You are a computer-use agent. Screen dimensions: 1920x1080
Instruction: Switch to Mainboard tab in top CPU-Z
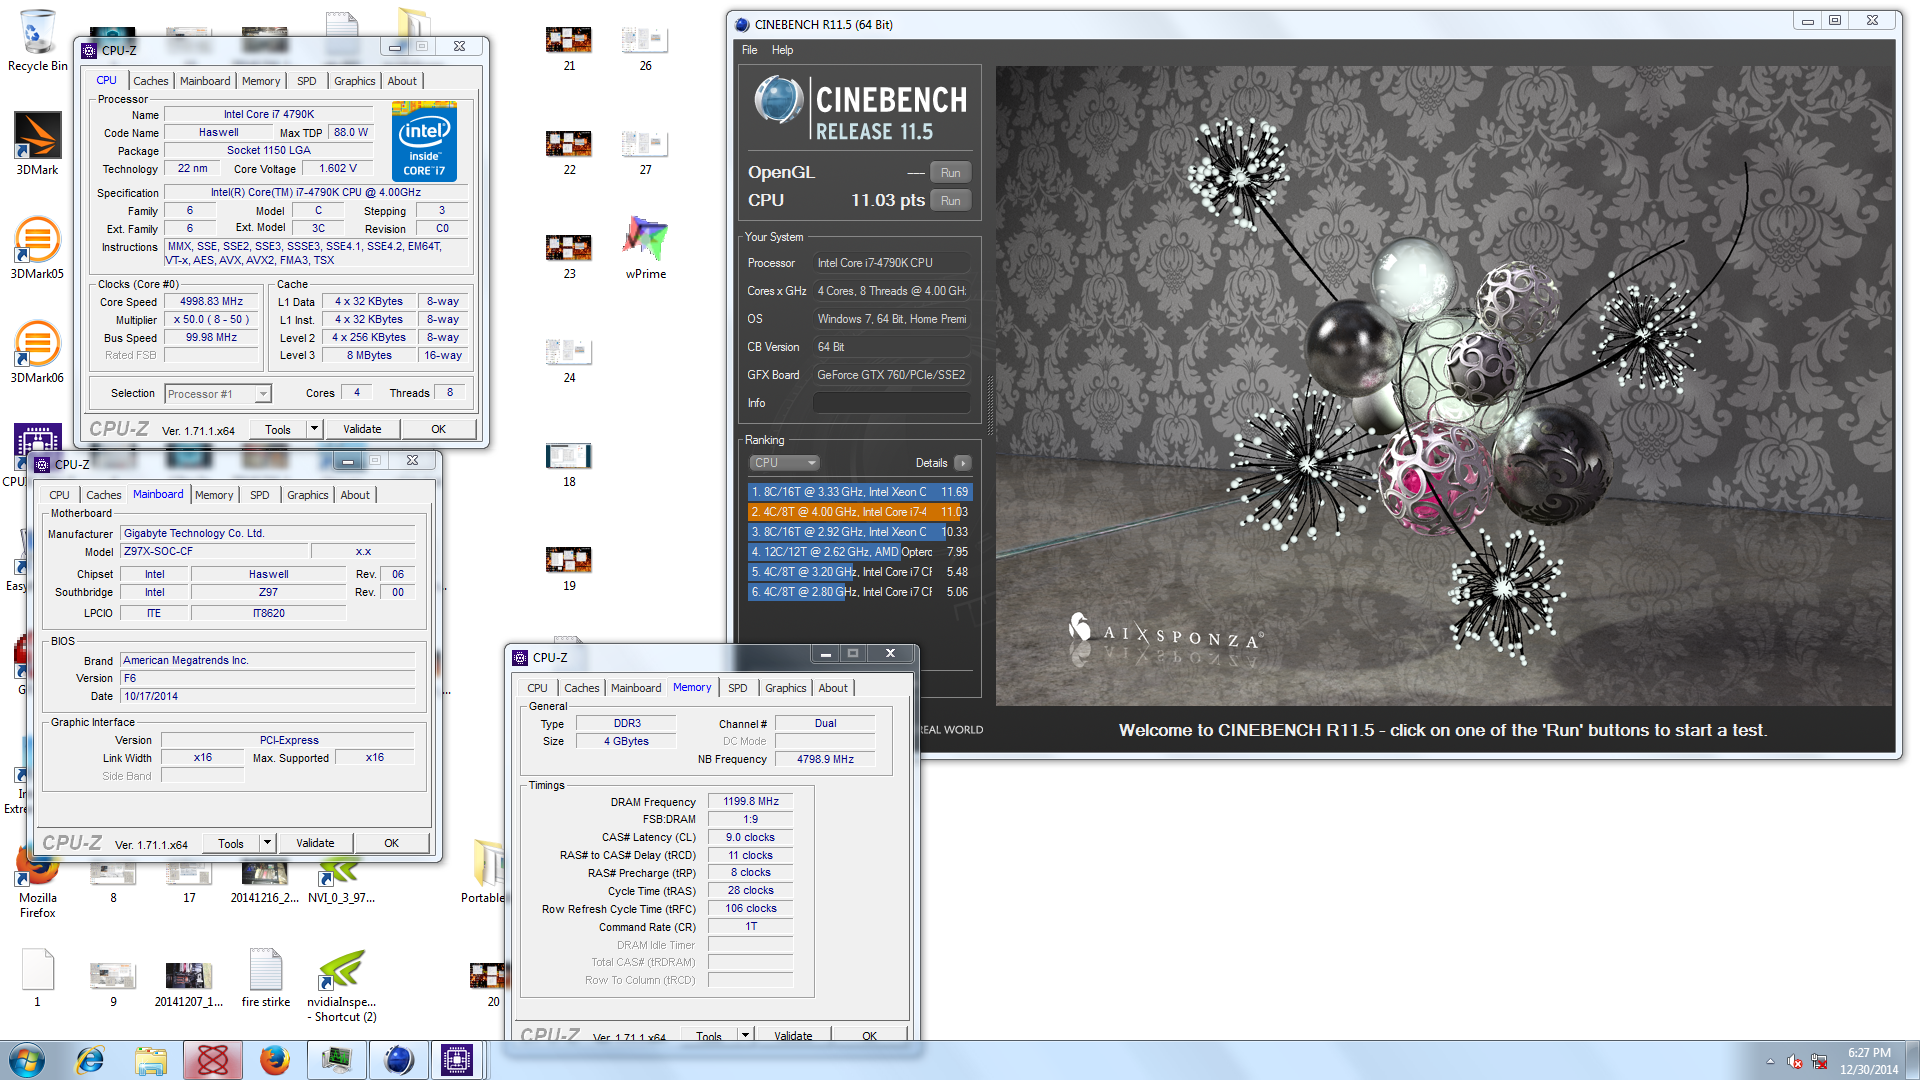[x=205, y=81]
